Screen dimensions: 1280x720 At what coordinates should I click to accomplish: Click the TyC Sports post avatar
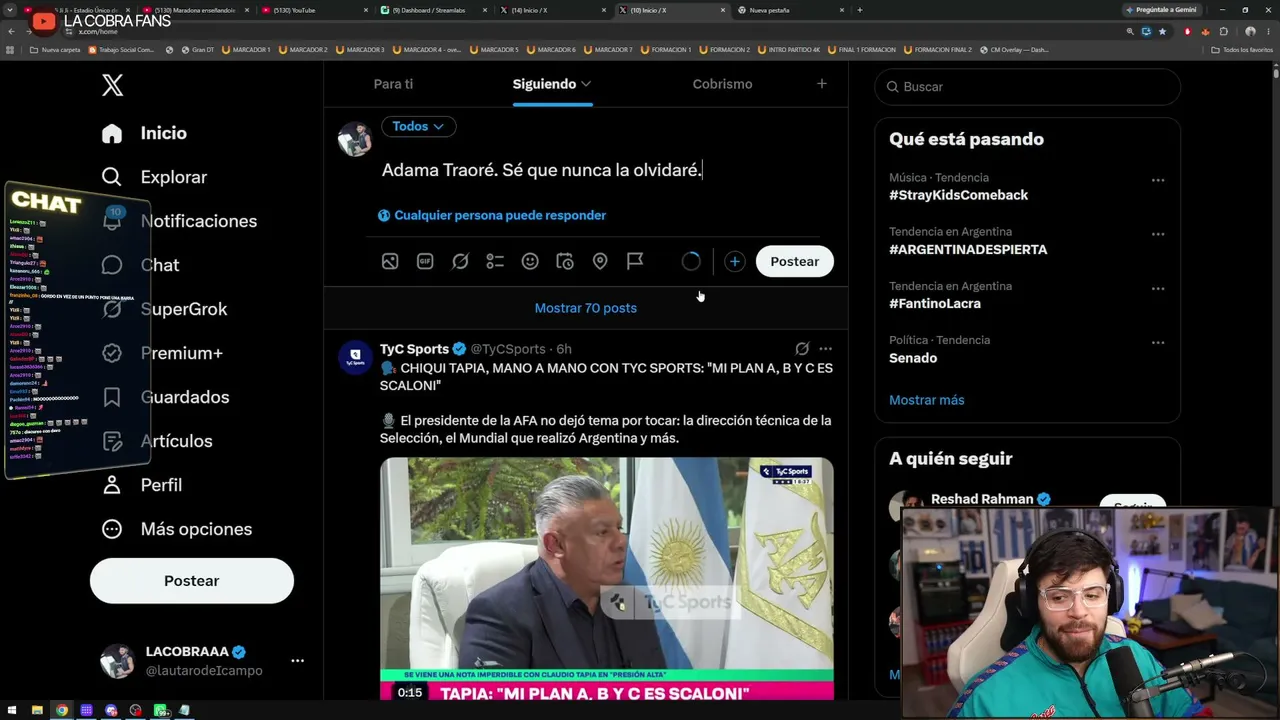pos(355,357)
